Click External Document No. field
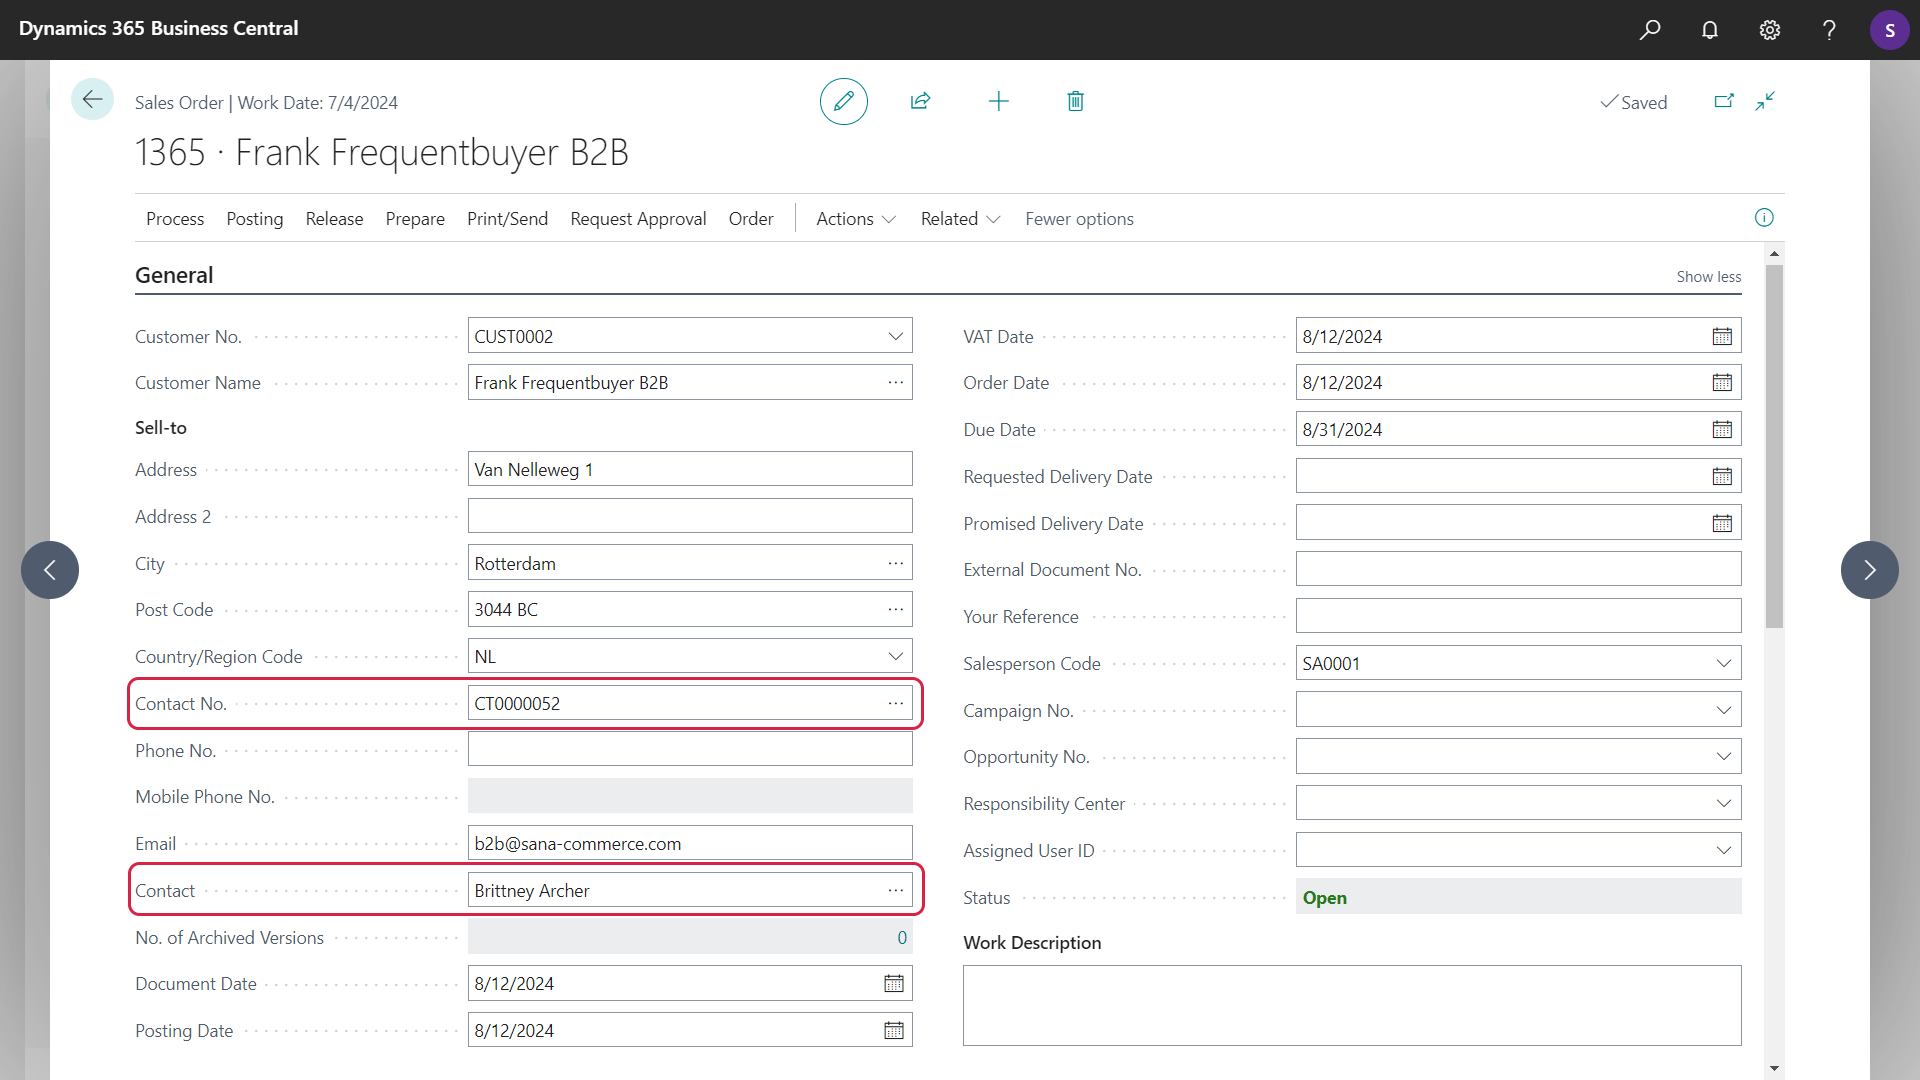The image size is (1920, 1080). click(1518, 570)
